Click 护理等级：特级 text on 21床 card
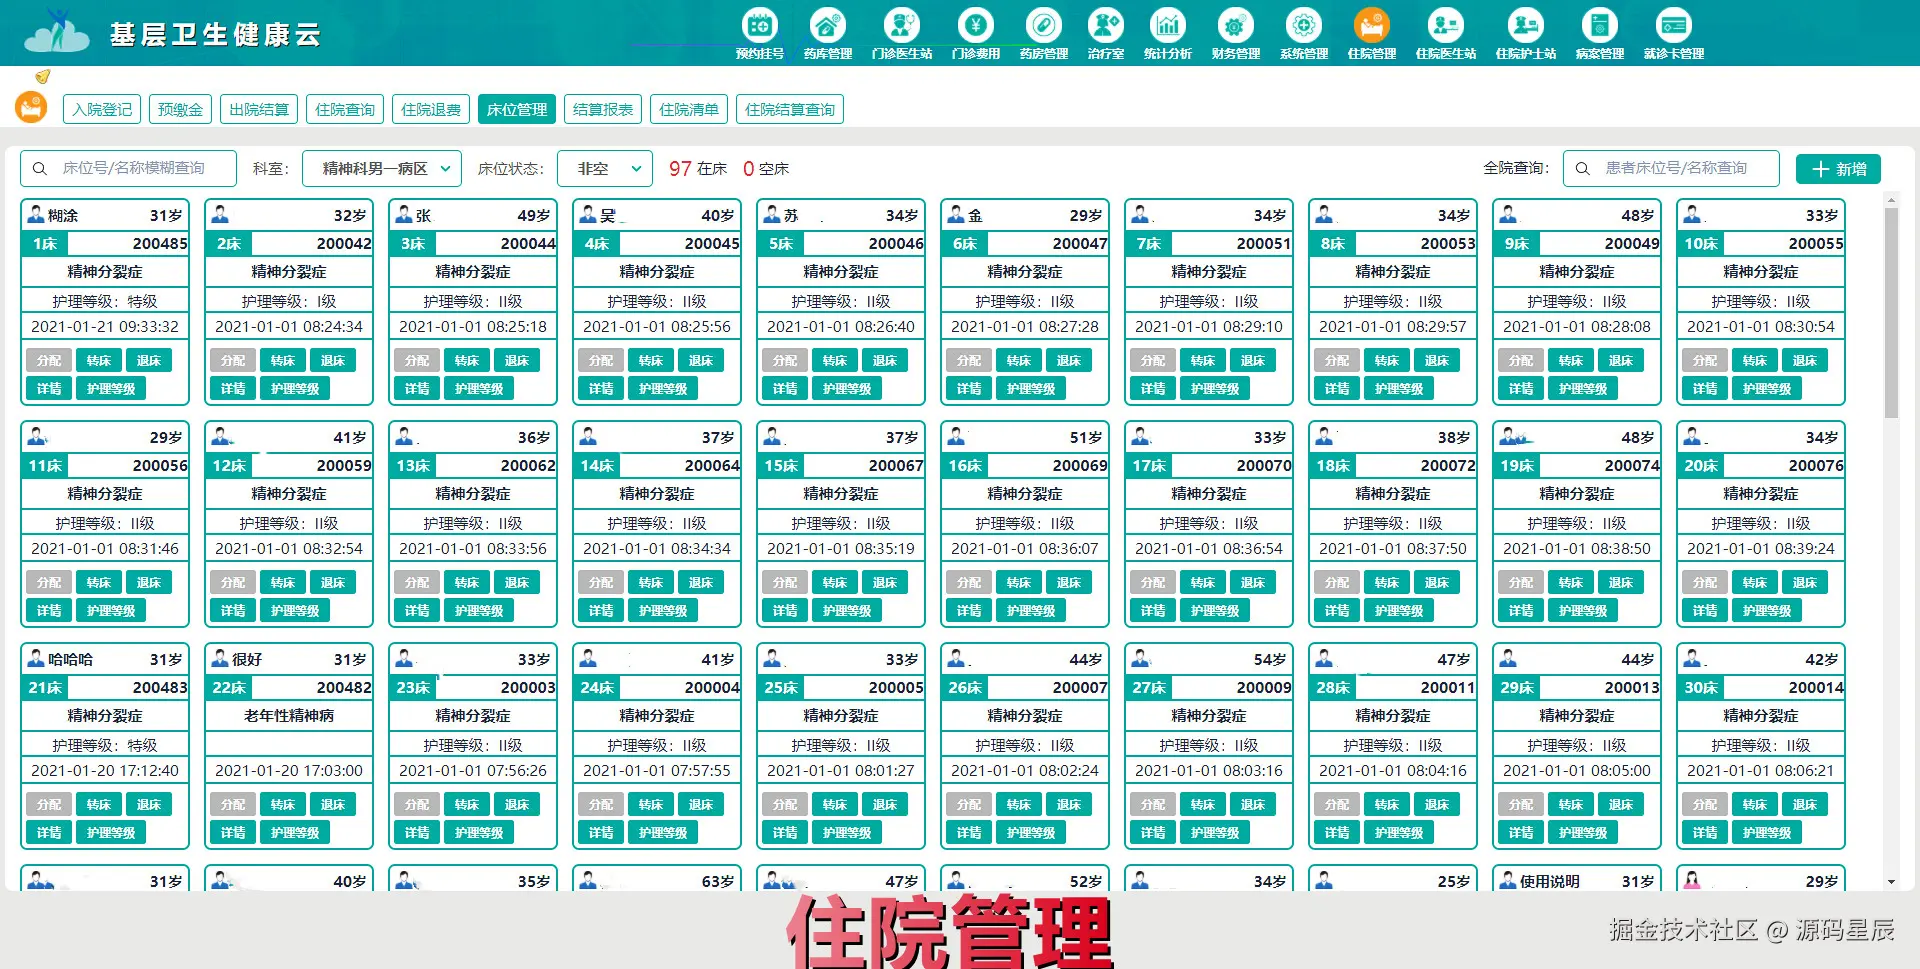This screenshot has width=1920, height=969. (105, 744)
